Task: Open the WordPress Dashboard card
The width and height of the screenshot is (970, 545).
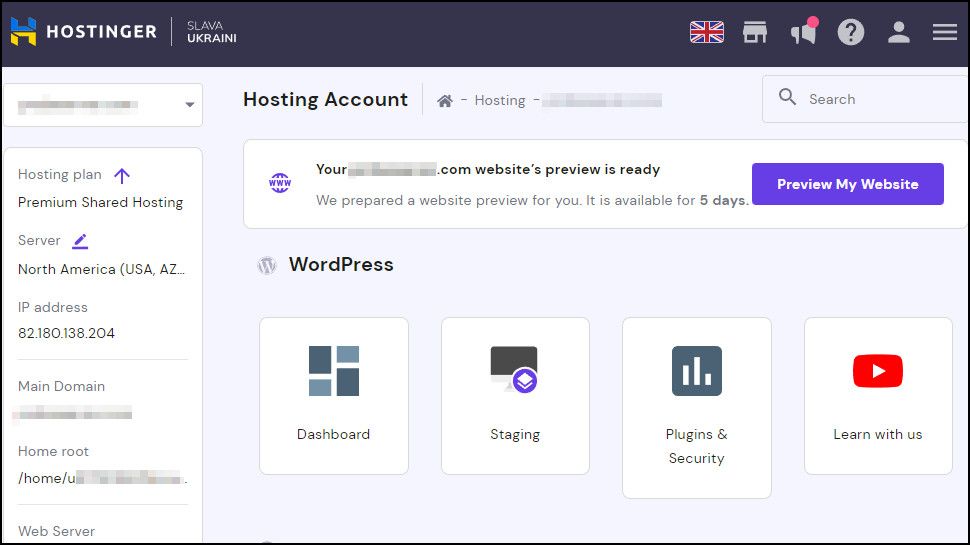Action: (334, 396)
